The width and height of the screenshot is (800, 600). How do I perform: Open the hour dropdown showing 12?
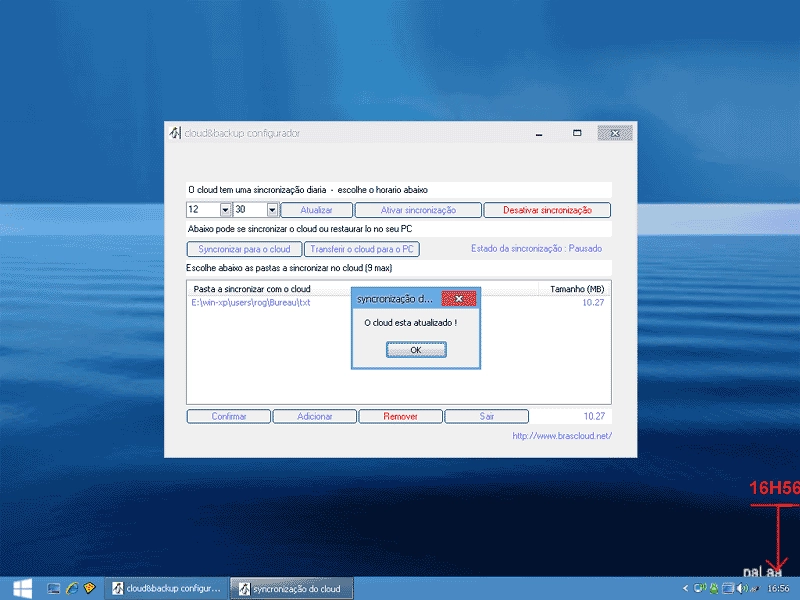225,210
